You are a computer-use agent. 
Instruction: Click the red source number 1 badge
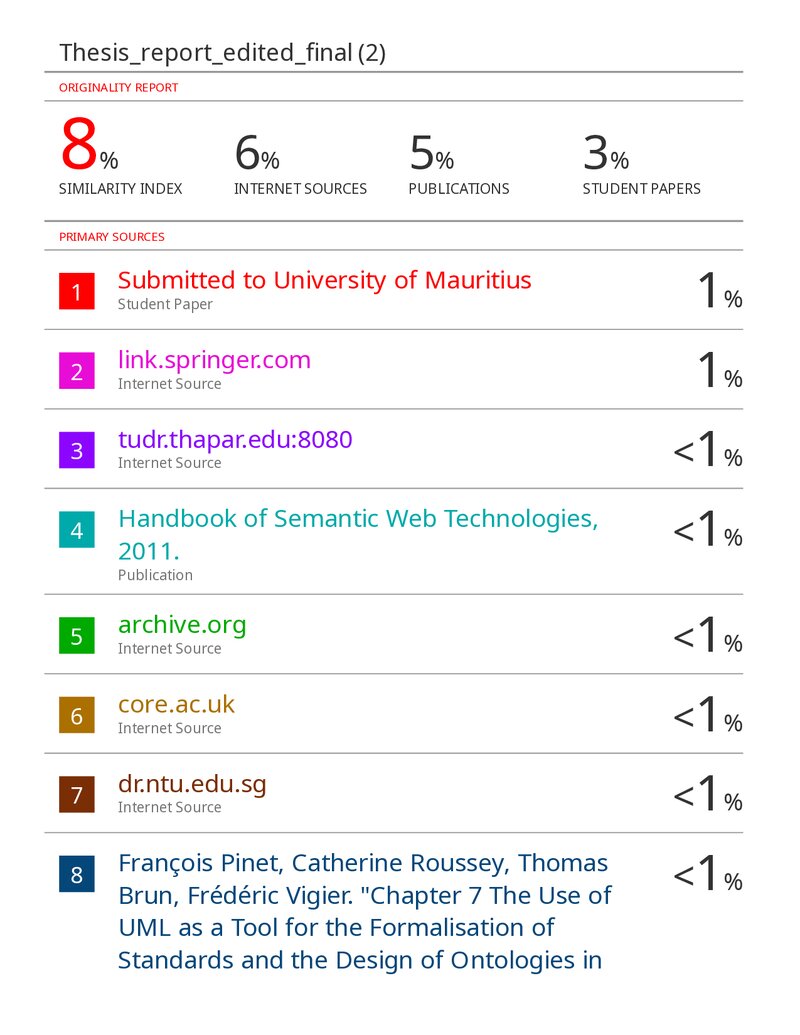(x=77, y=291)
